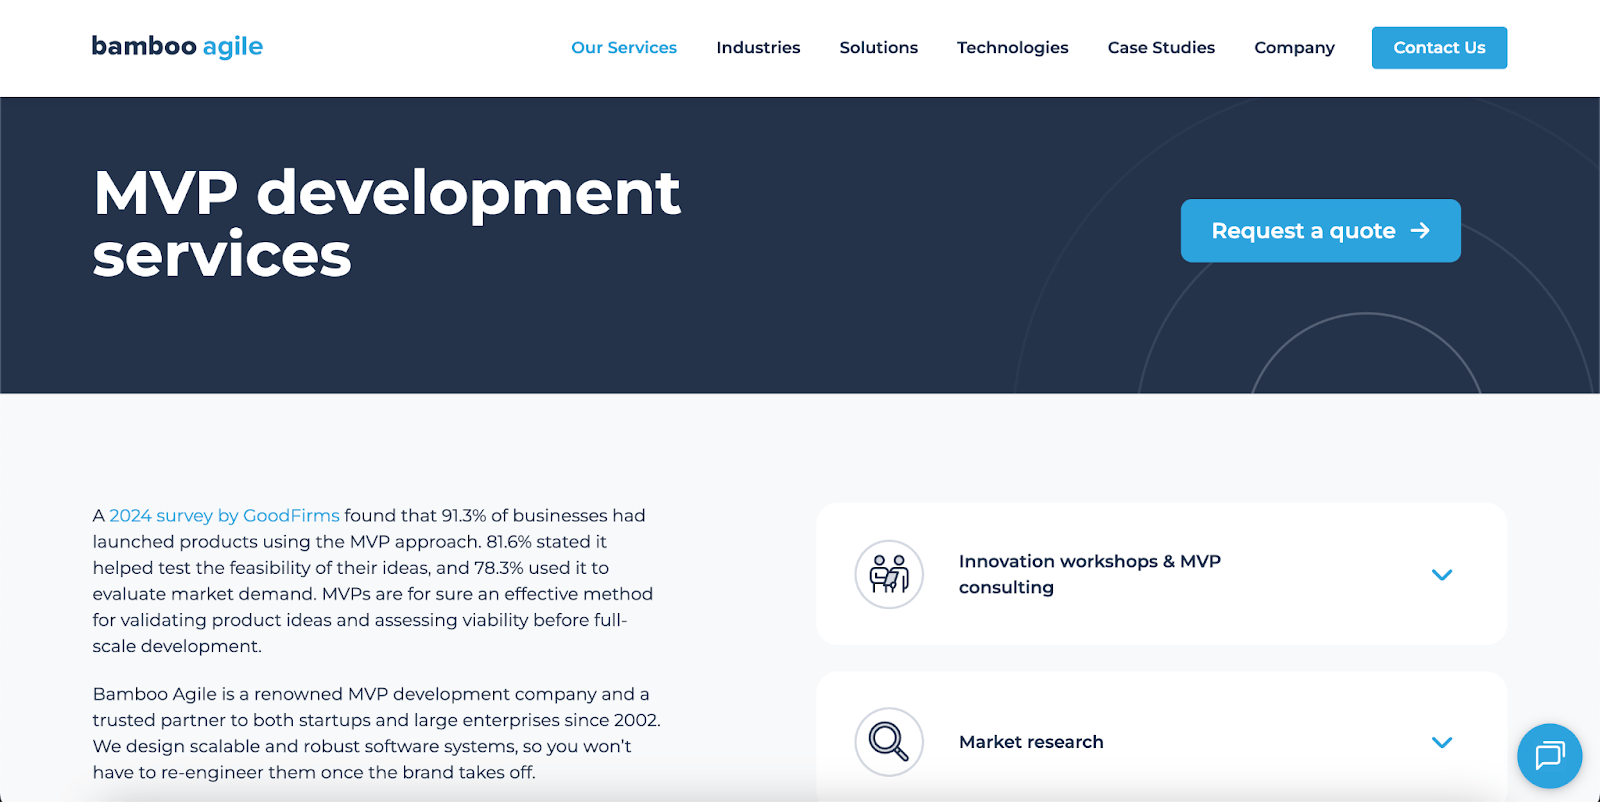Open the Industries menu

[x=758, y=48]
